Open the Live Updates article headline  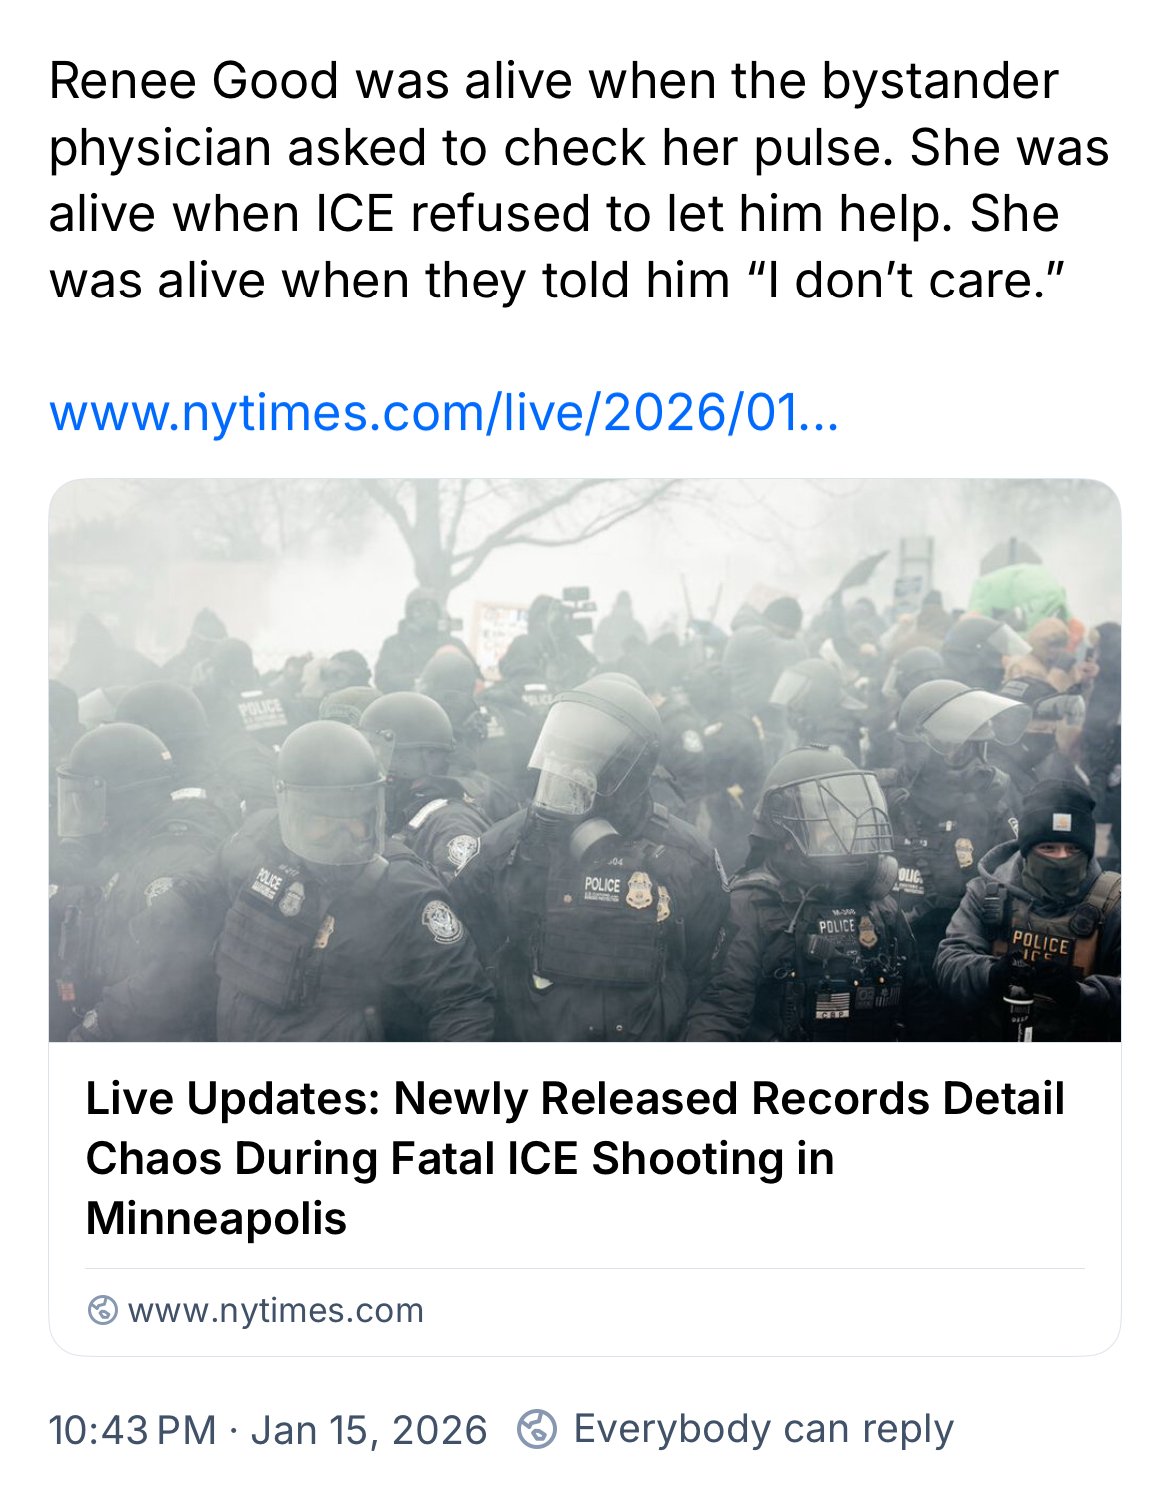(575, 1158)
